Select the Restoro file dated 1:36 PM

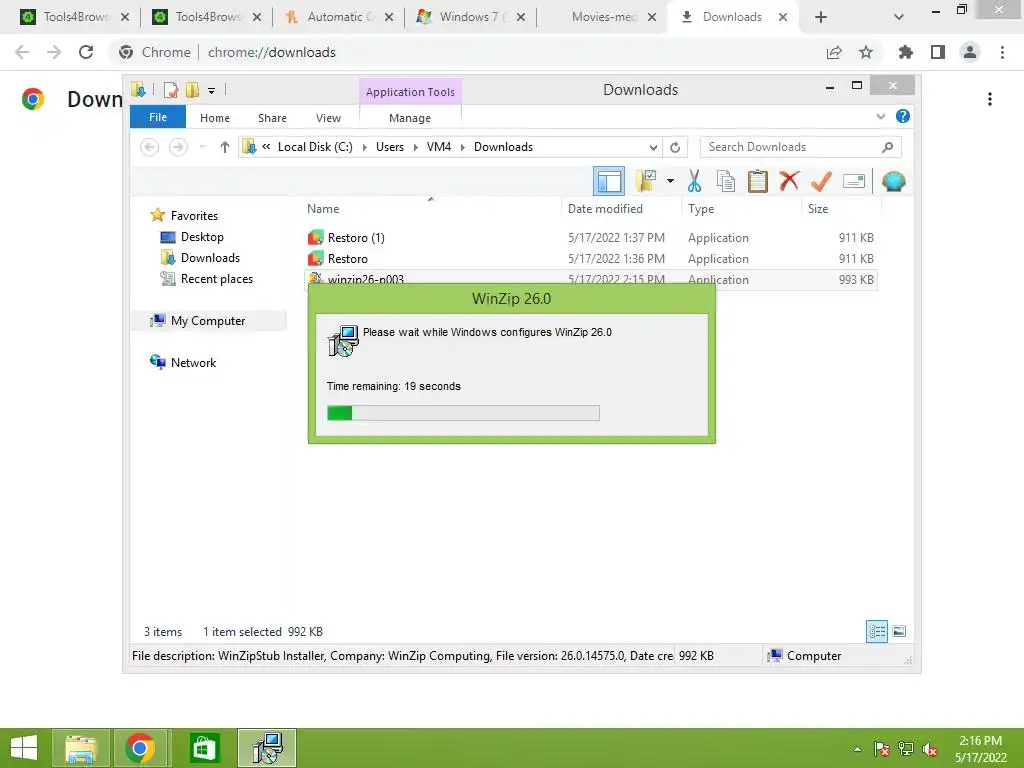click(x=590, y=259)
